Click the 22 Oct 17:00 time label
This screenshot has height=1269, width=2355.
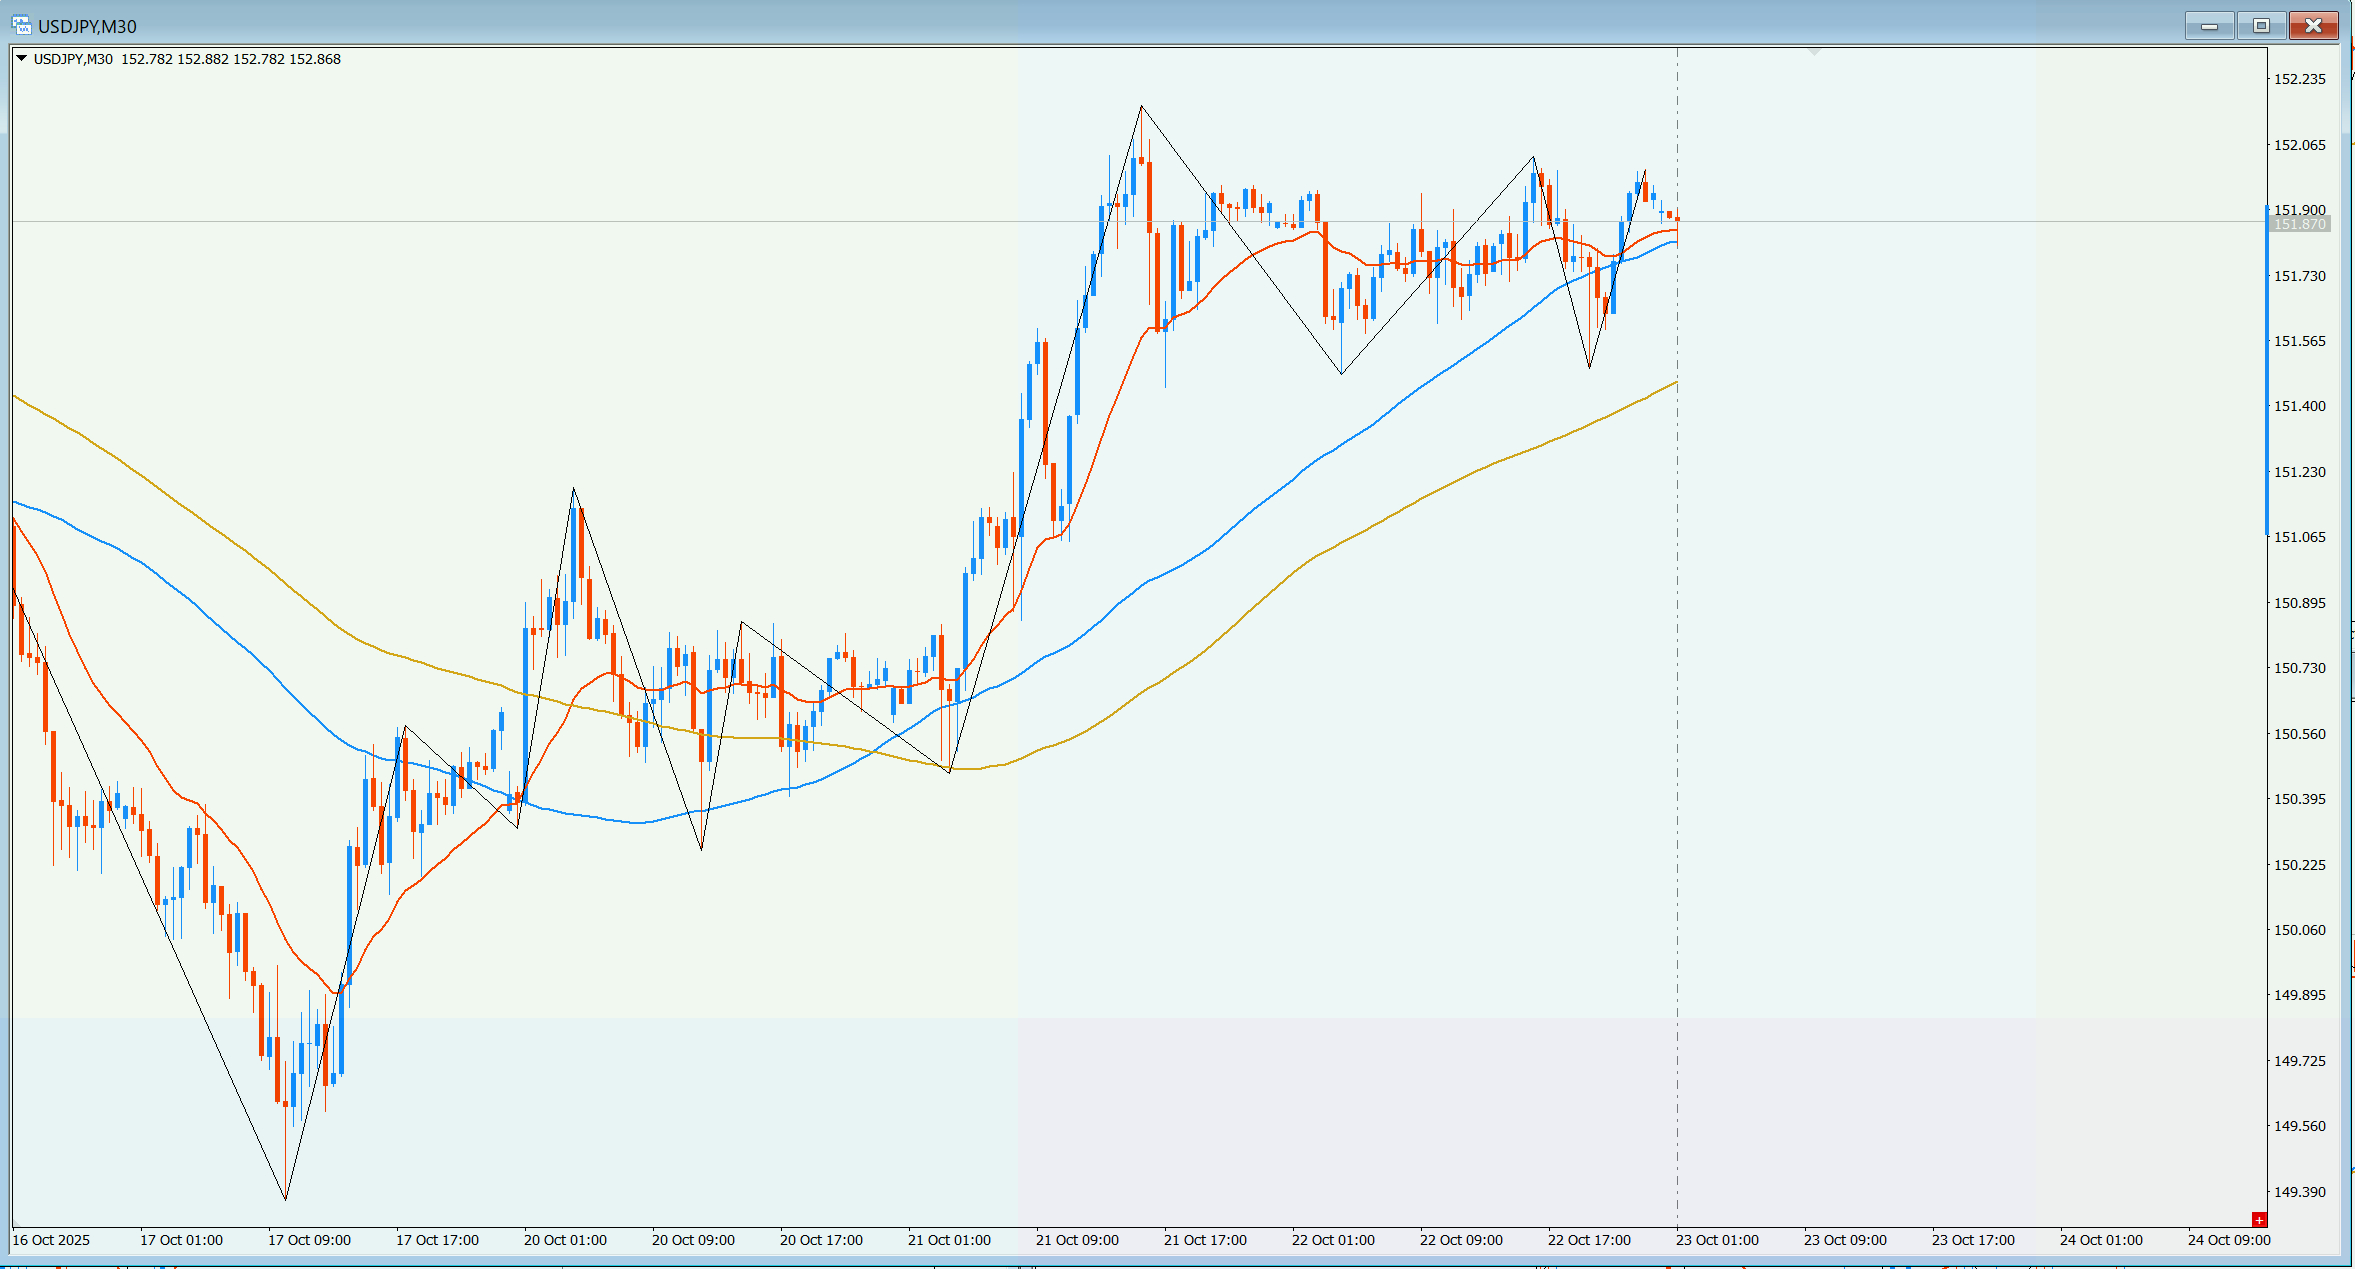(1589, 1240)
